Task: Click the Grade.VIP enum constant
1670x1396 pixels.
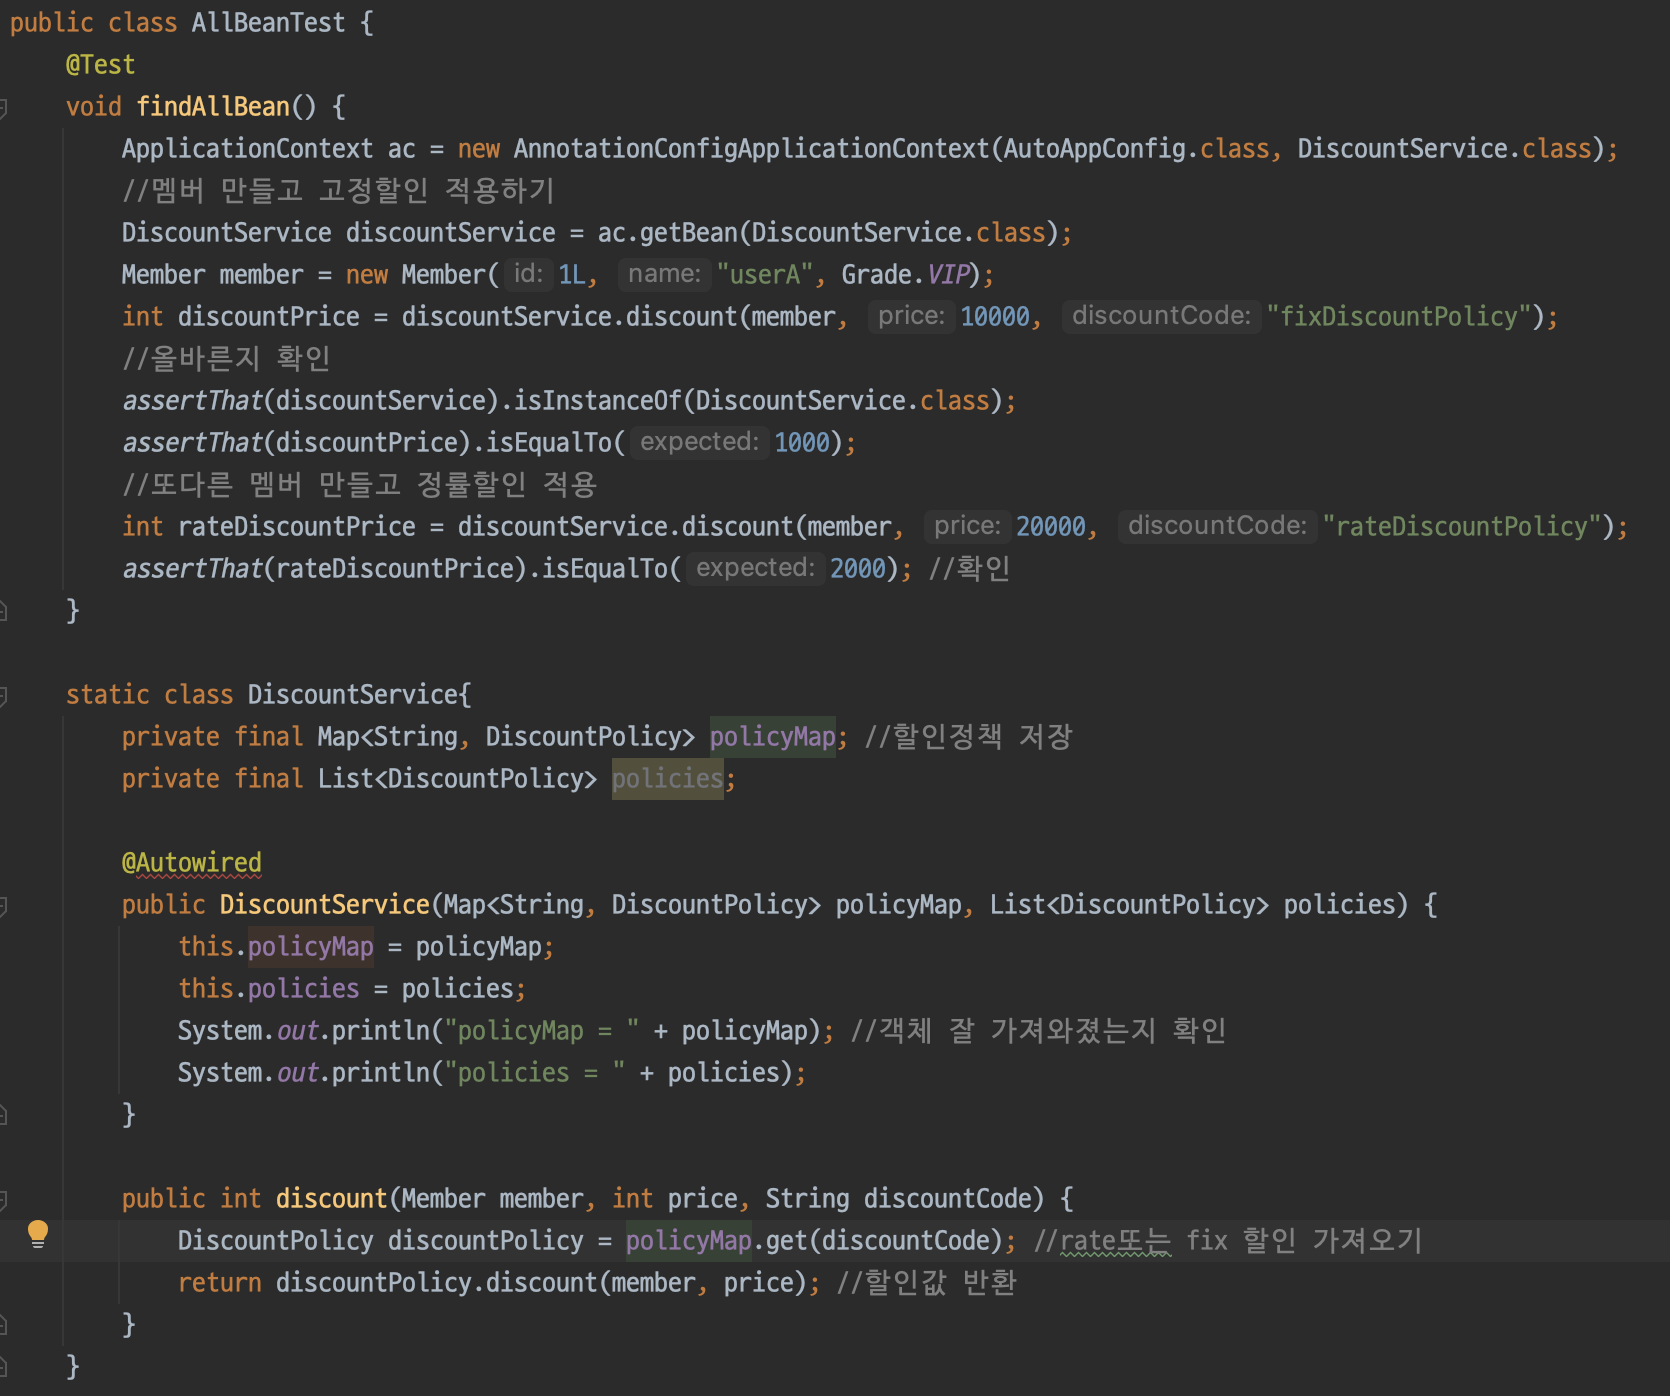Action: [905, 275]
